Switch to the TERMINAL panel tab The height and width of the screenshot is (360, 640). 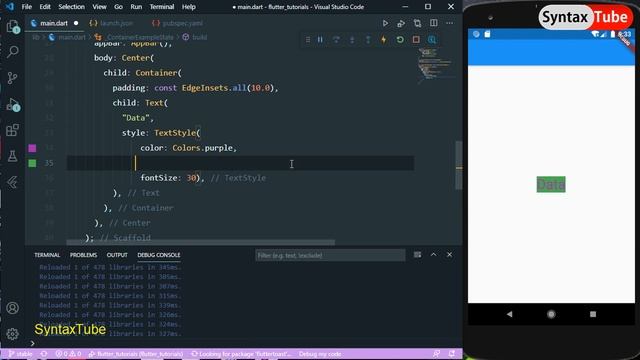[47, 255]
